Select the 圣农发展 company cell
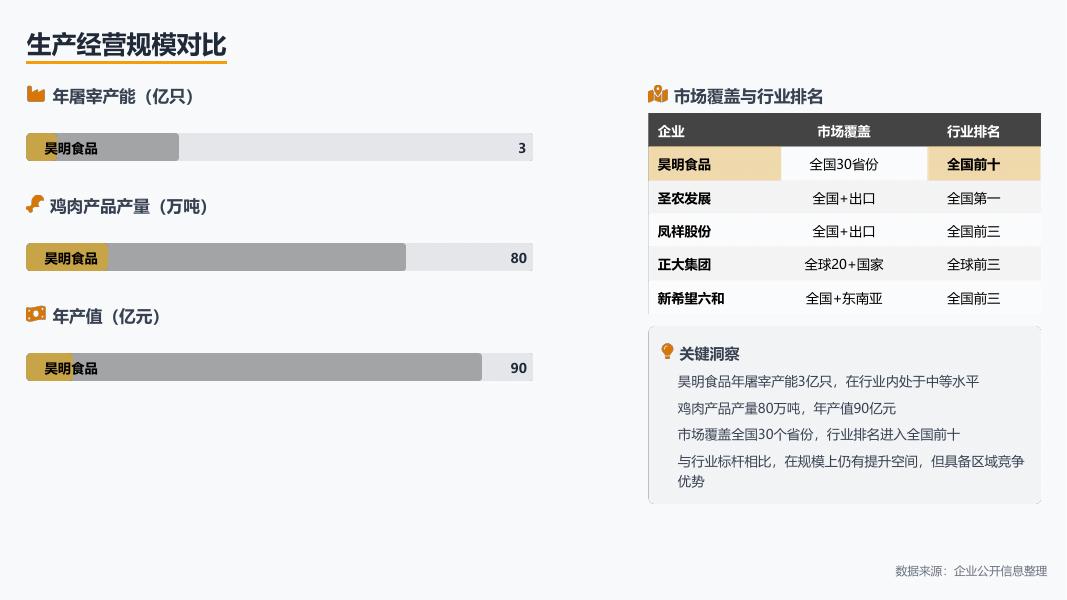The image size is (1067, 600). coord(684,198)
